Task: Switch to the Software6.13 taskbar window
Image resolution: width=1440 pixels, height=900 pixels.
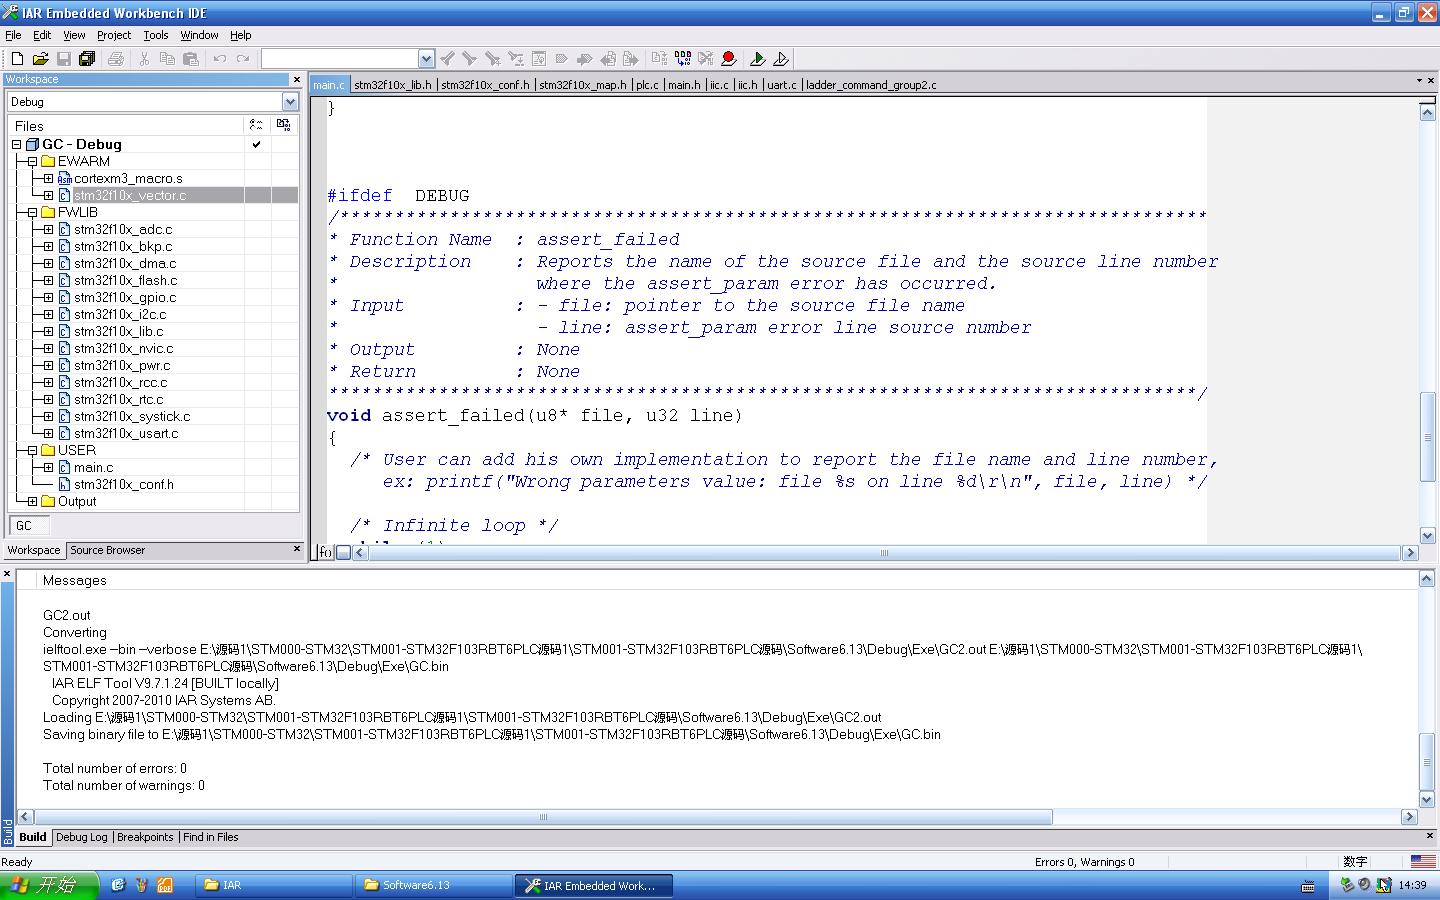Action: click(434, 885)
